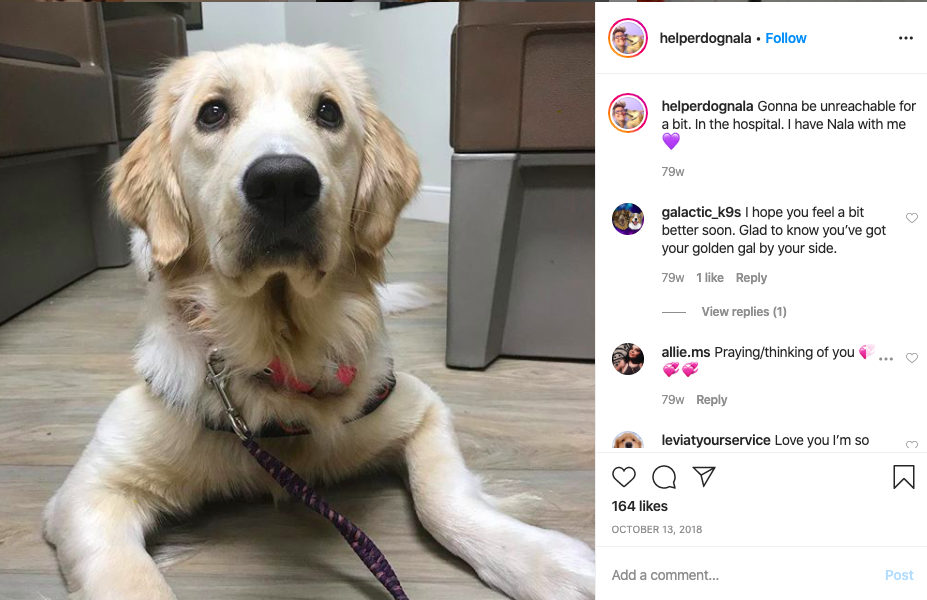Screen dimensions: 927x600
Task: Show who liked via 1 like link
Action: (x=709, y=277)
